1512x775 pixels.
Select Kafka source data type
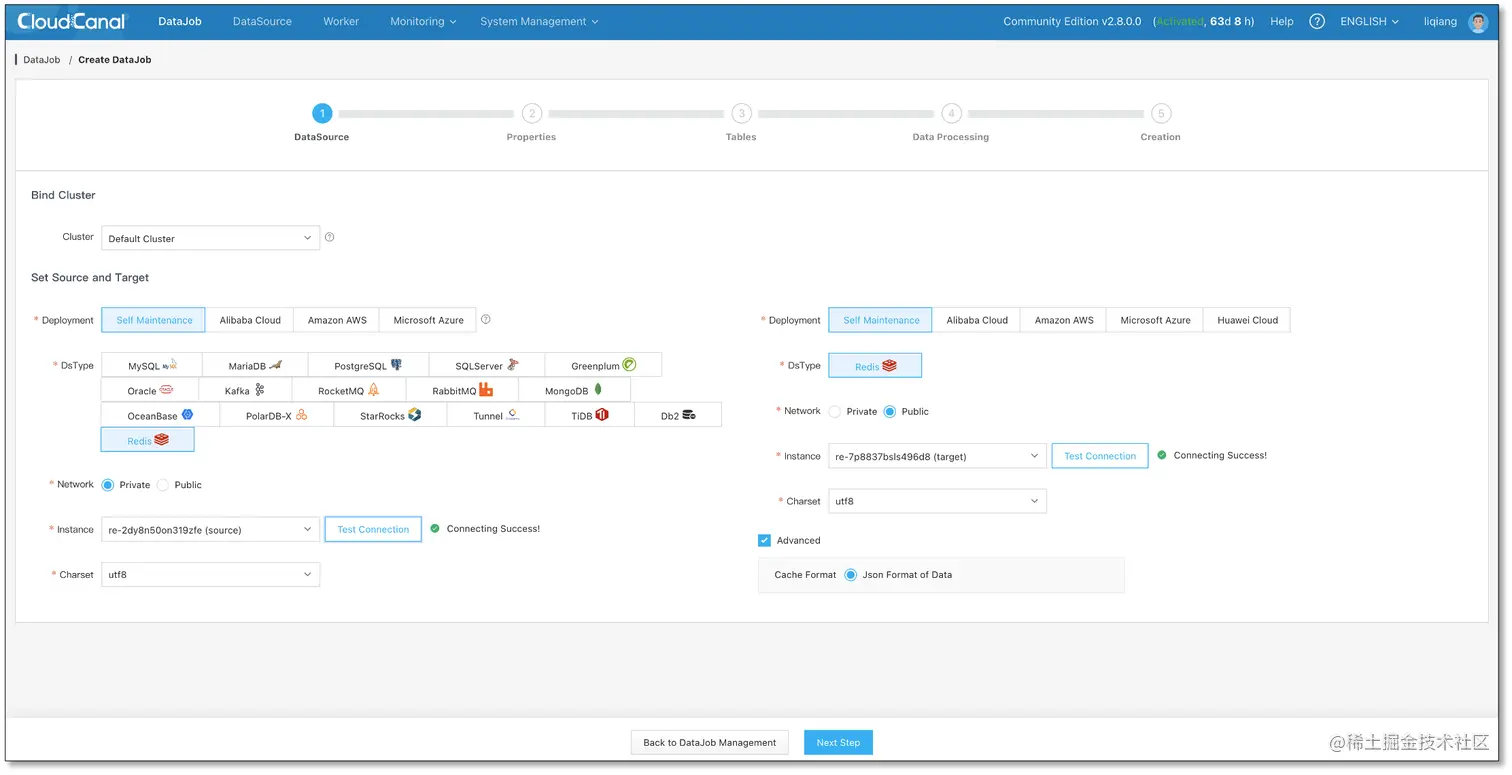[x=245, y=391]
